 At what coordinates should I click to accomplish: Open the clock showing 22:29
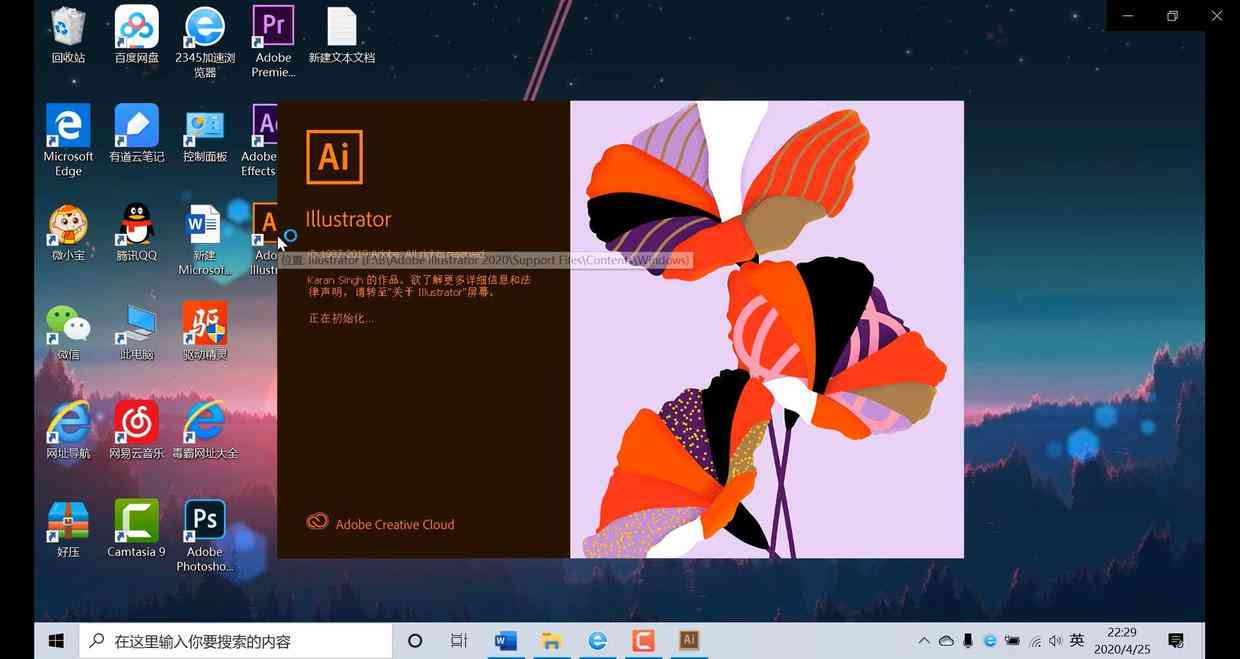click(x=1122, y=641)
